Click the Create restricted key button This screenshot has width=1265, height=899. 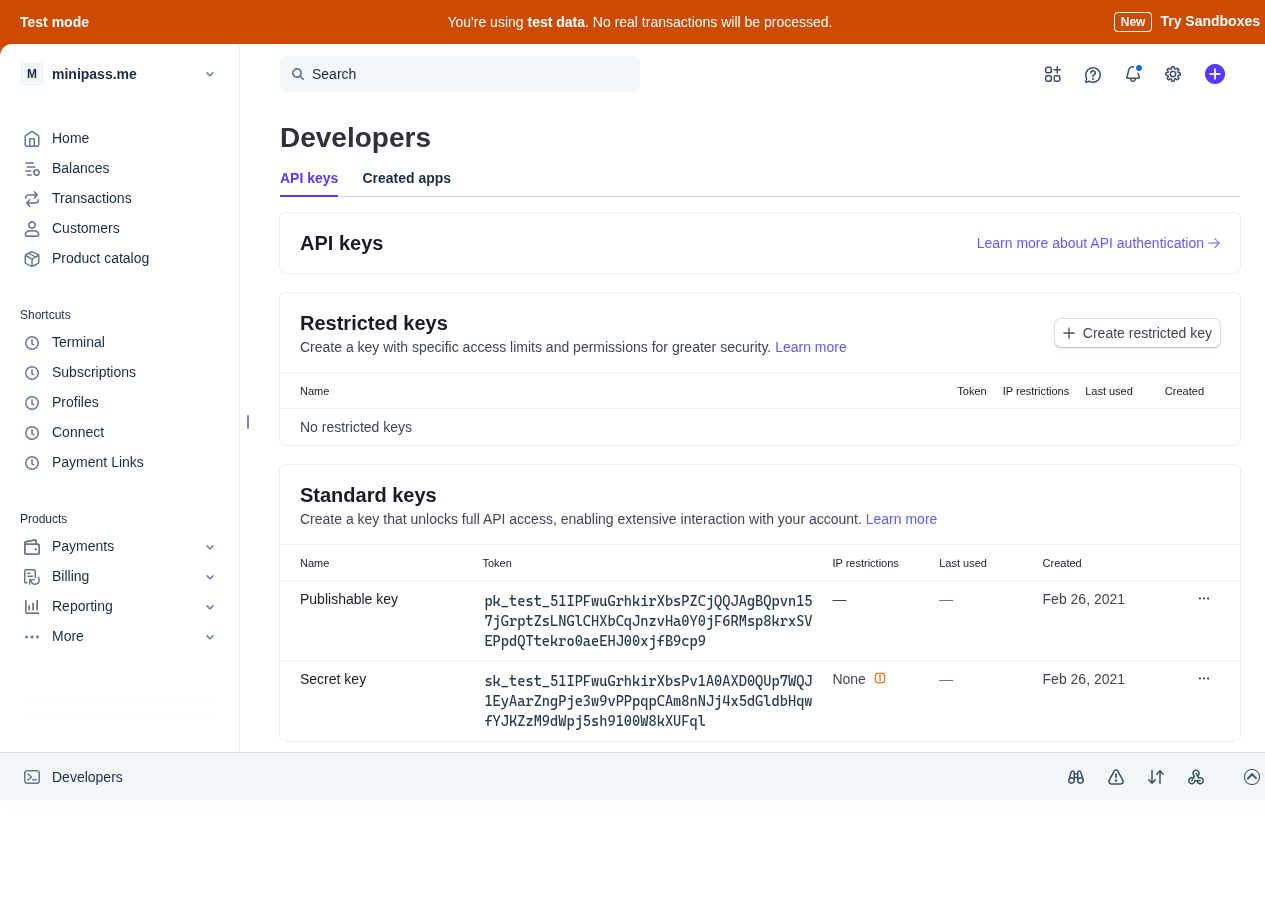[x=1137, y=332]
